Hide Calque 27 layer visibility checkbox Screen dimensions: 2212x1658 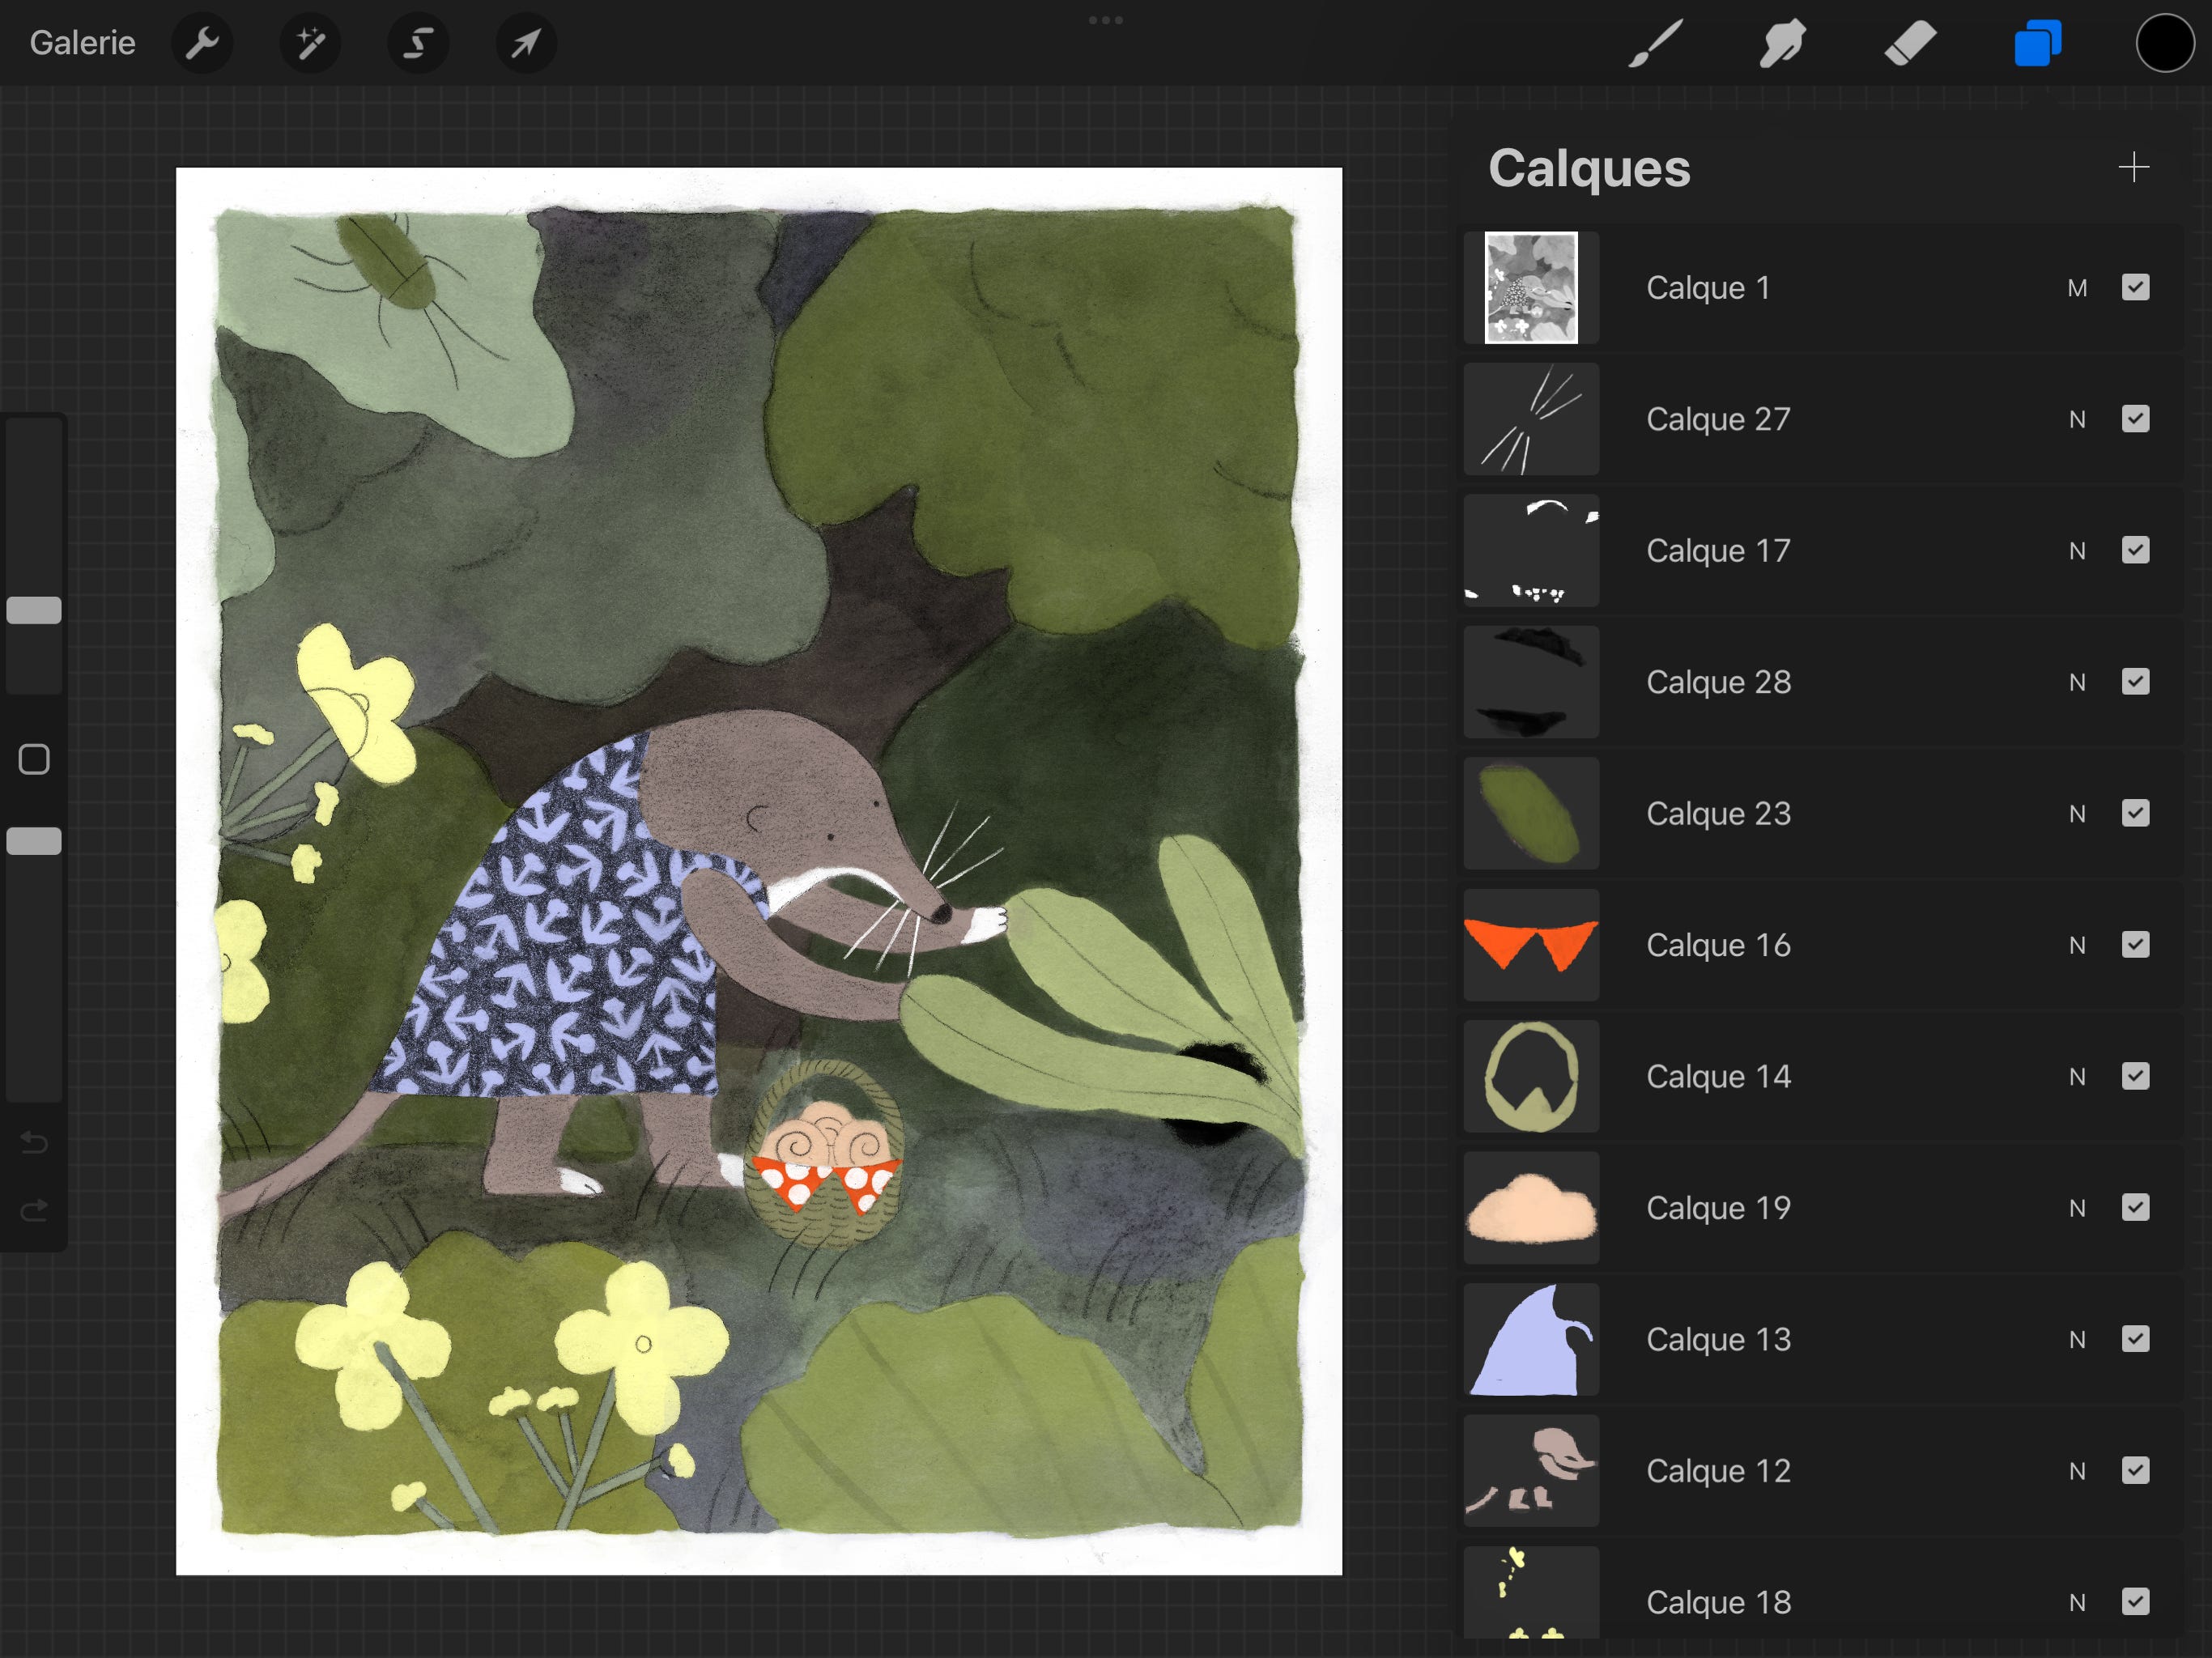[2135, 419]
